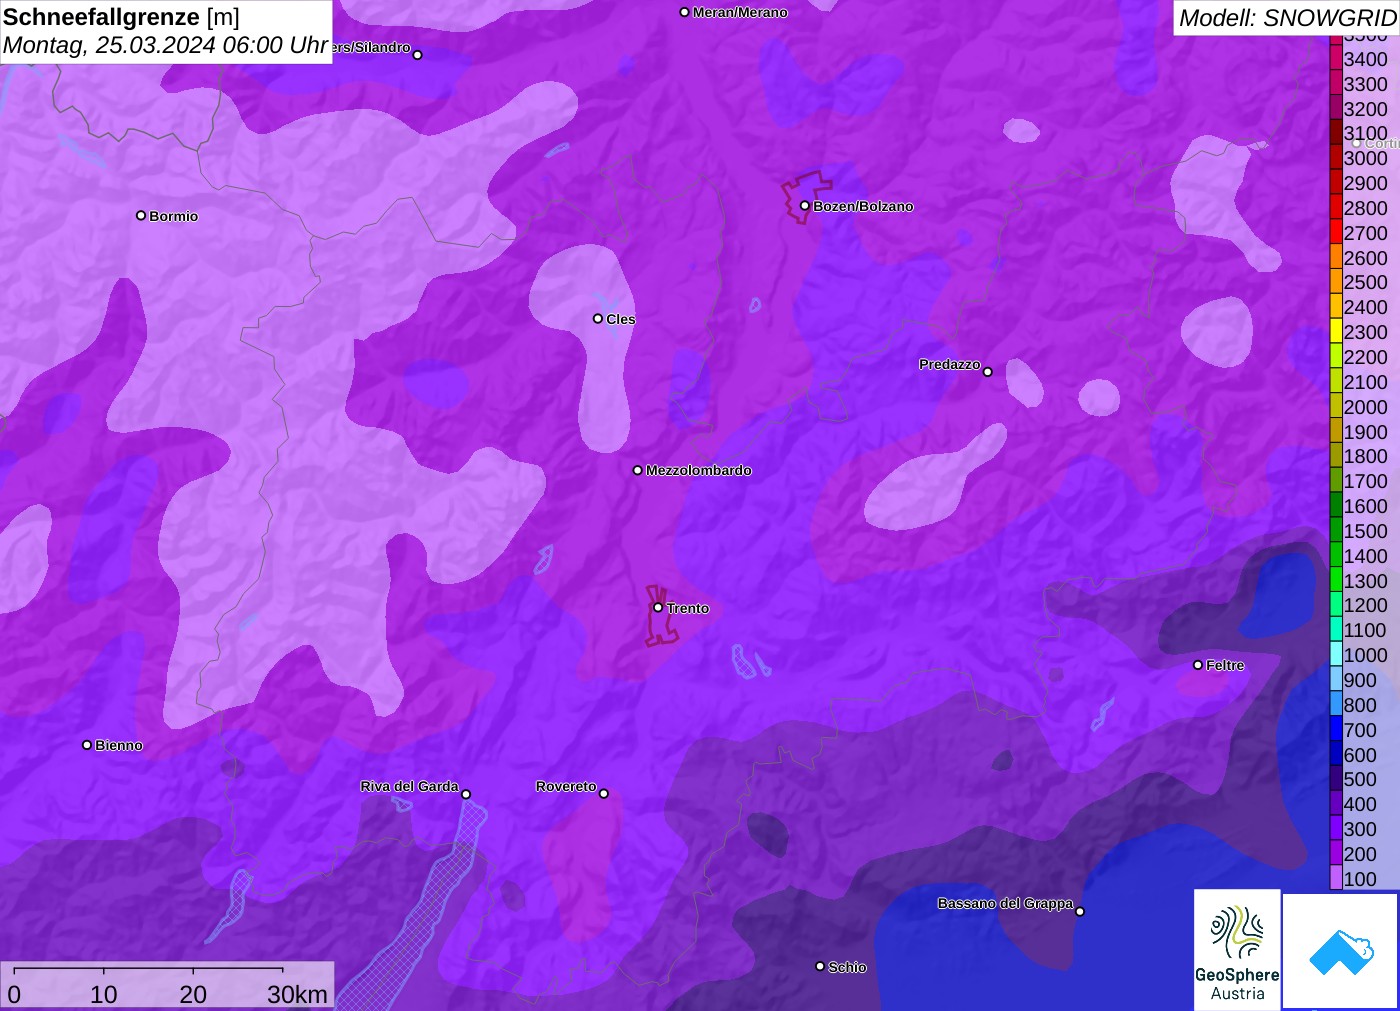The width and height of the screenshot is (1400, 1011).
Task: Pick the 2200 m legend color swatch
Action: [1336, 356]
